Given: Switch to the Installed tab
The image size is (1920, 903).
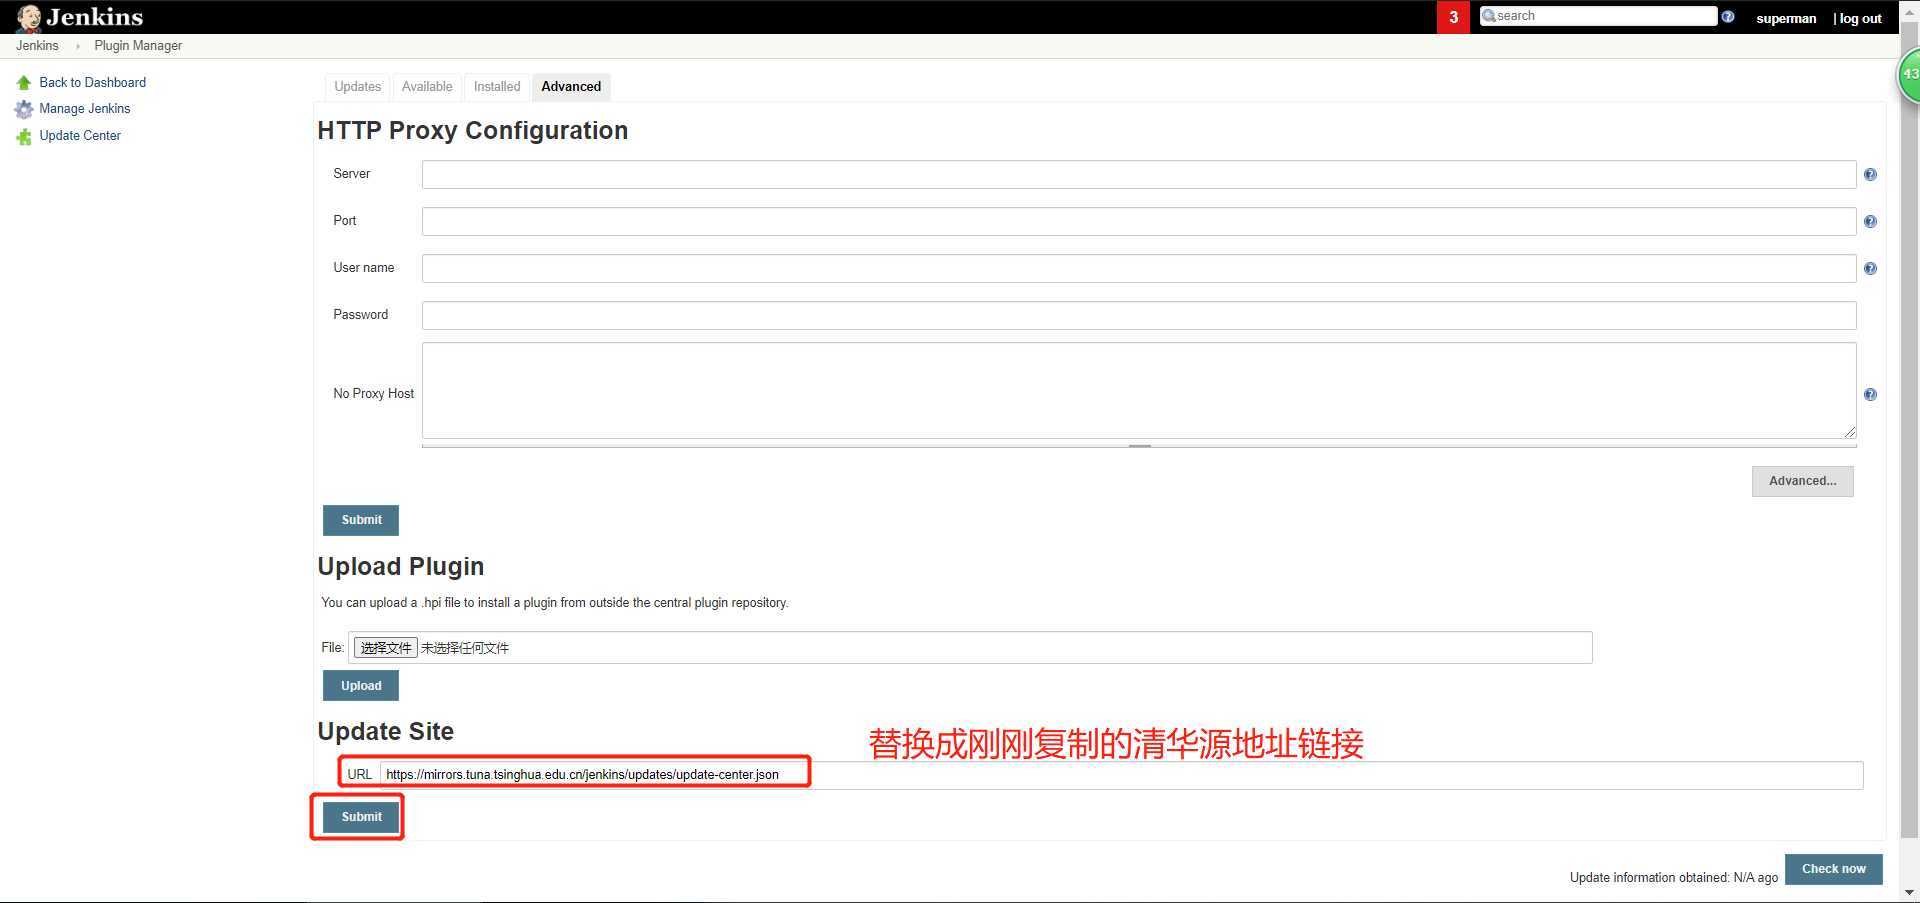Looking at the screenshot, I should coord(497,87).
